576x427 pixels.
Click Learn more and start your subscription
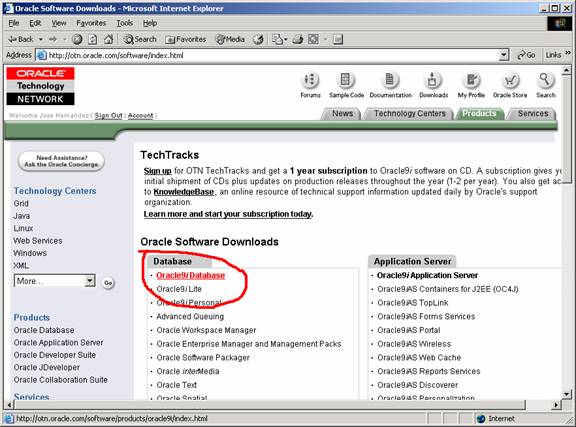coord(228,214)
